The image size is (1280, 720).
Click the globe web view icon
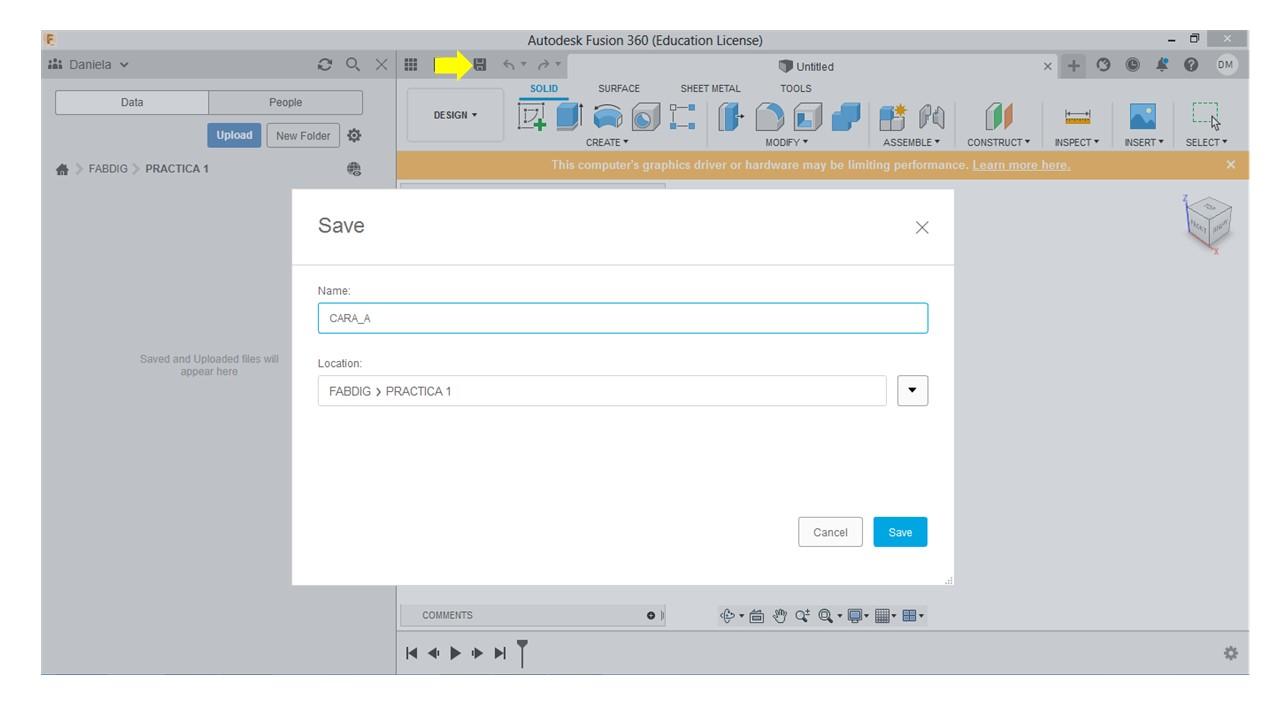pyautogui.click(x=354, y=168)
